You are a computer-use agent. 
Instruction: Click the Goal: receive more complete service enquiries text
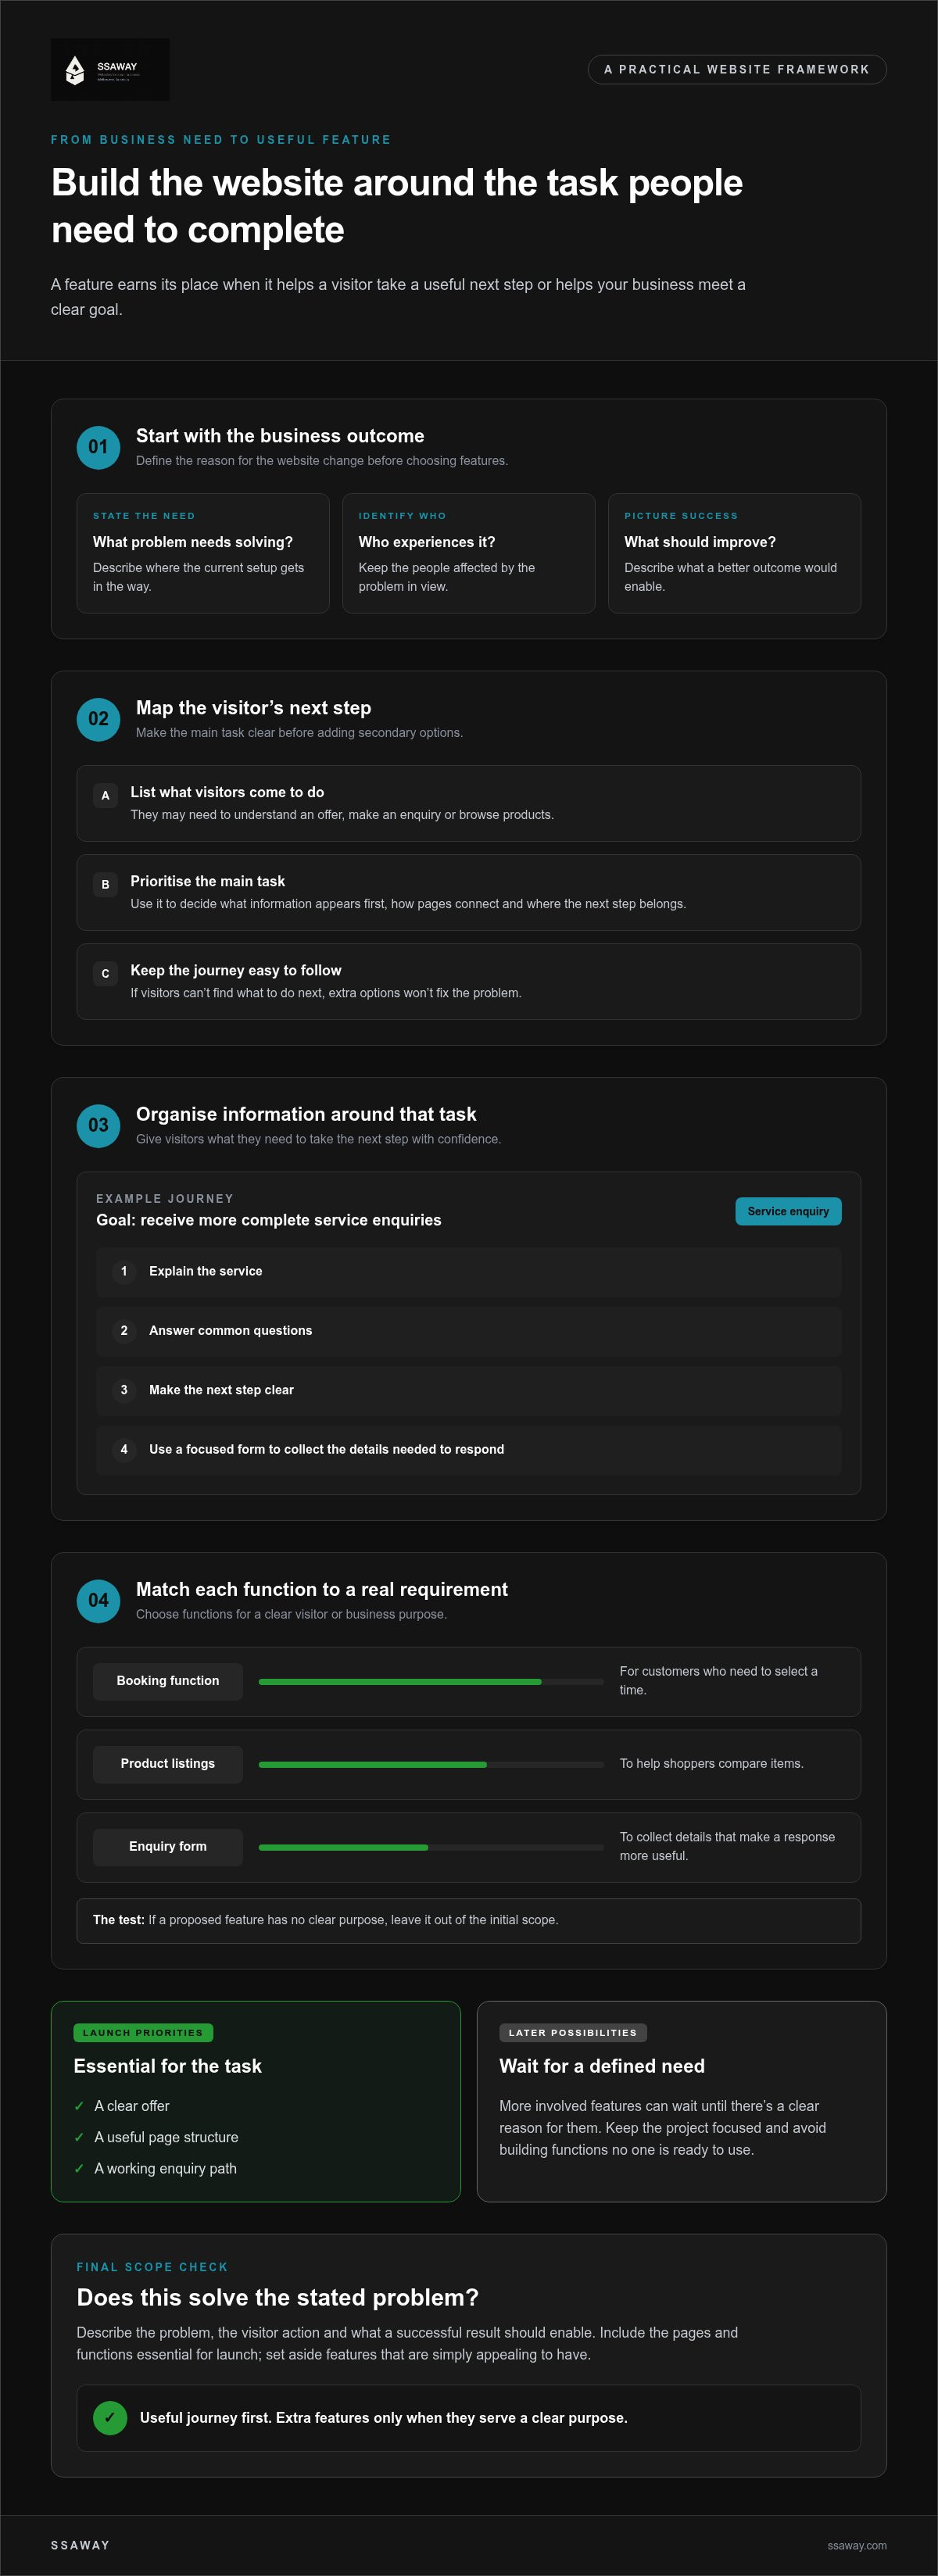pos(269,1220)
